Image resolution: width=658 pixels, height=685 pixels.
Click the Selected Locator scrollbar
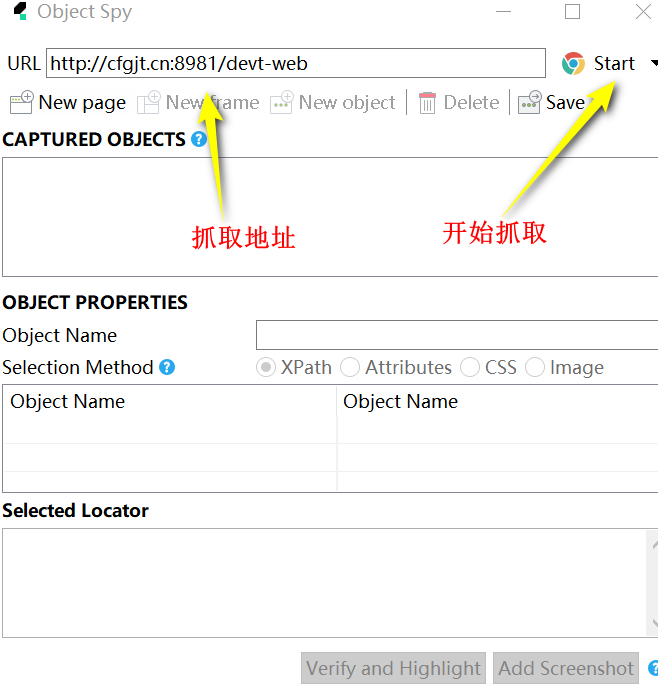652,583
